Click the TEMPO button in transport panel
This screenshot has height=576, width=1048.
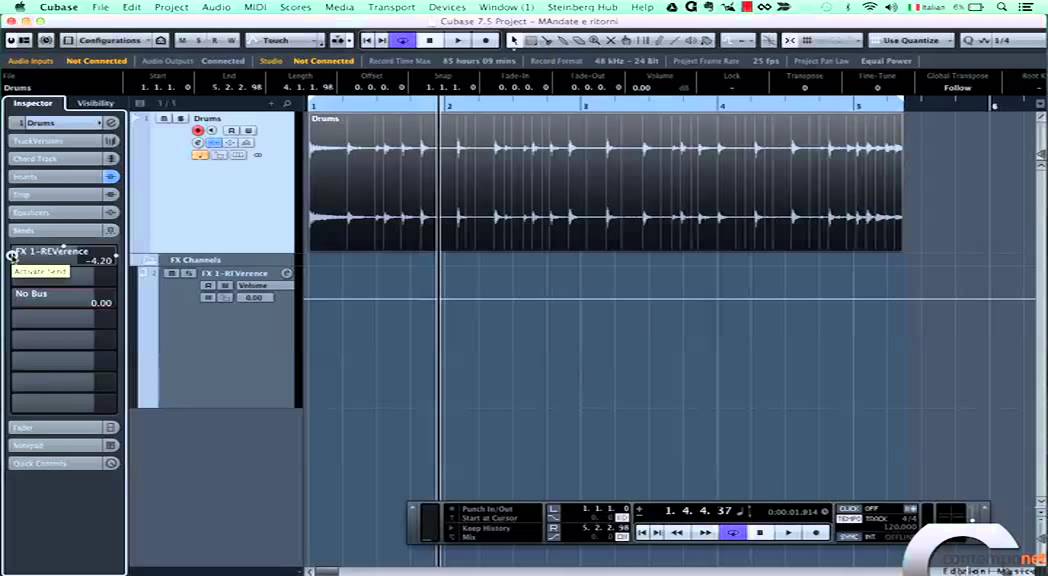[x=849, y=519]
